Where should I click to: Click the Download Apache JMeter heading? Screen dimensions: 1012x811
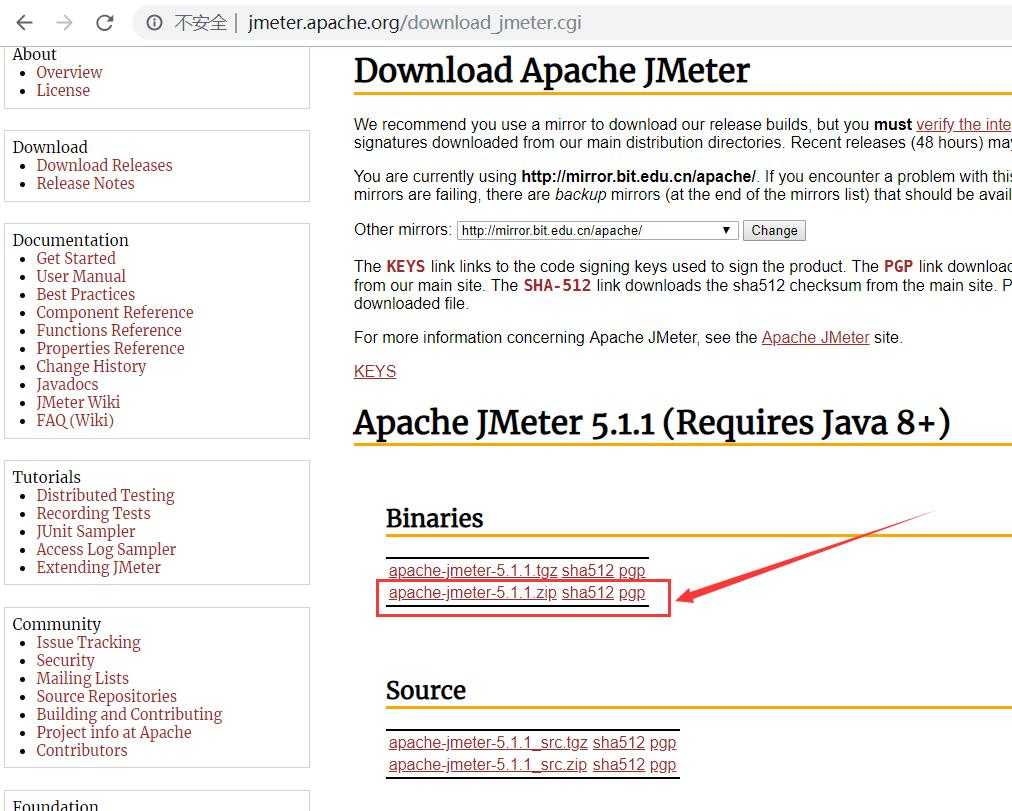point(552,71)
